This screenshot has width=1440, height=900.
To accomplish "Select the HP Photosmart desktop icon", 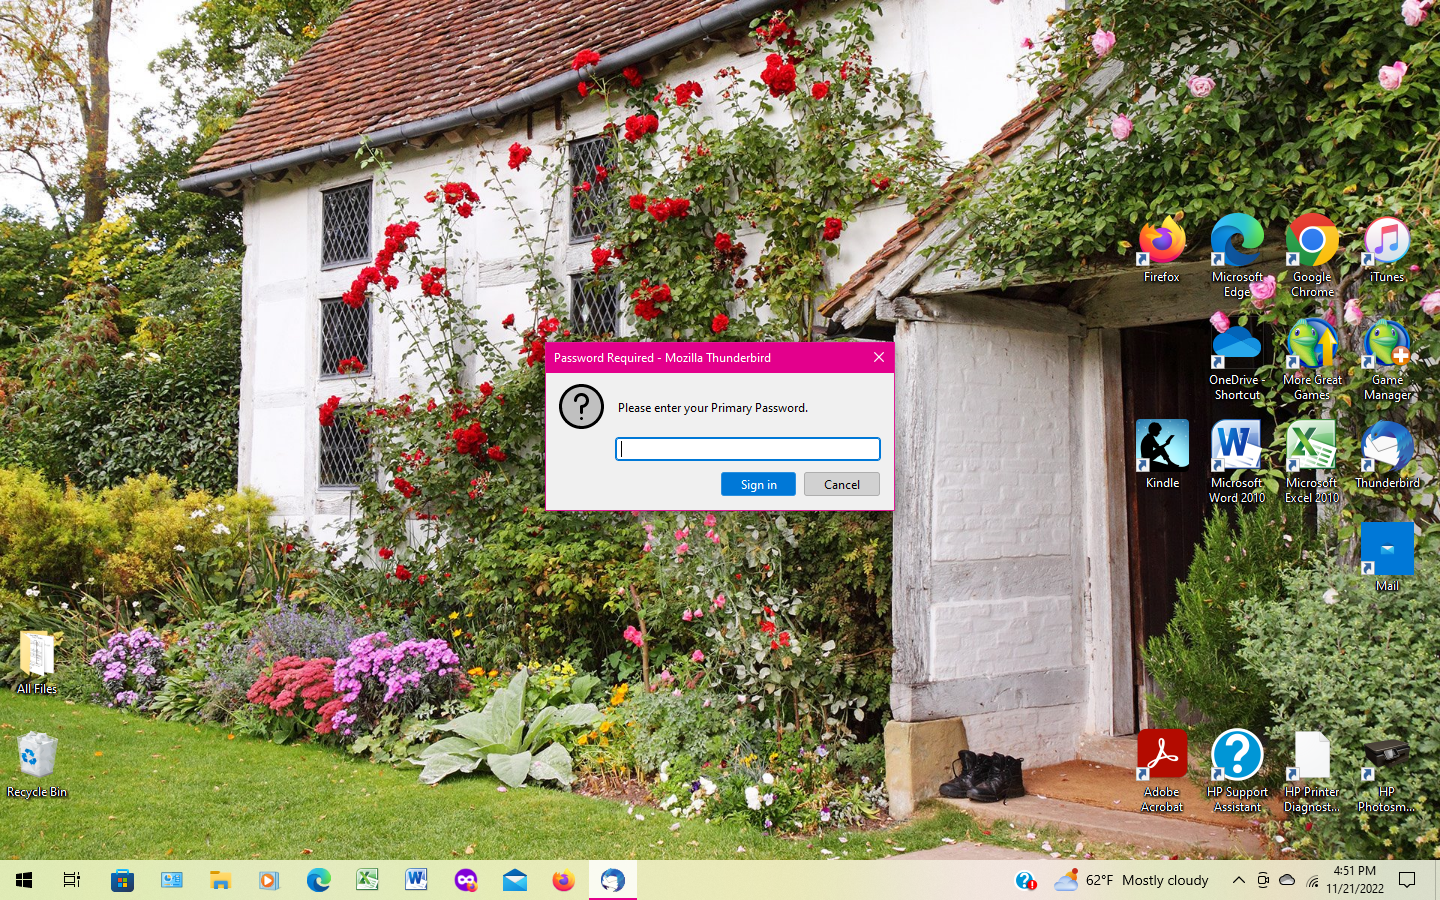I will point(1387,771).
